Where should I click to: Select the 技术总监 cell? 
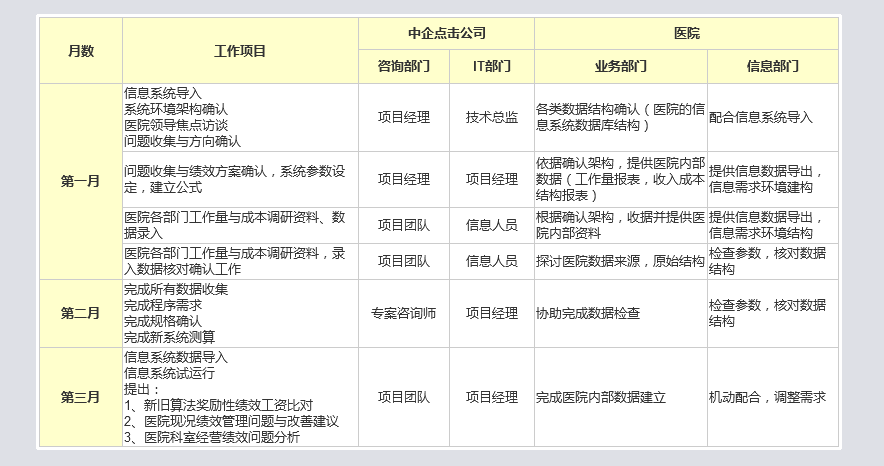pyautogui.click(x=492, y=117)
